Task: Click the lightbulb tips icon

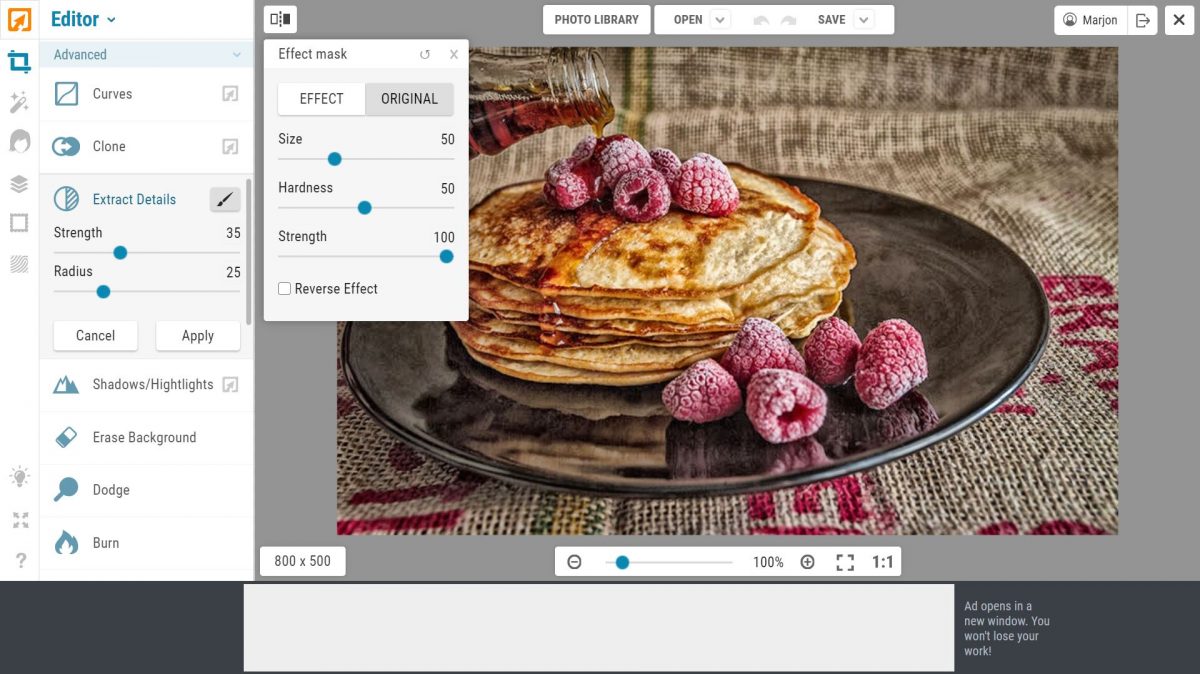Action: (x=18, y=477)
